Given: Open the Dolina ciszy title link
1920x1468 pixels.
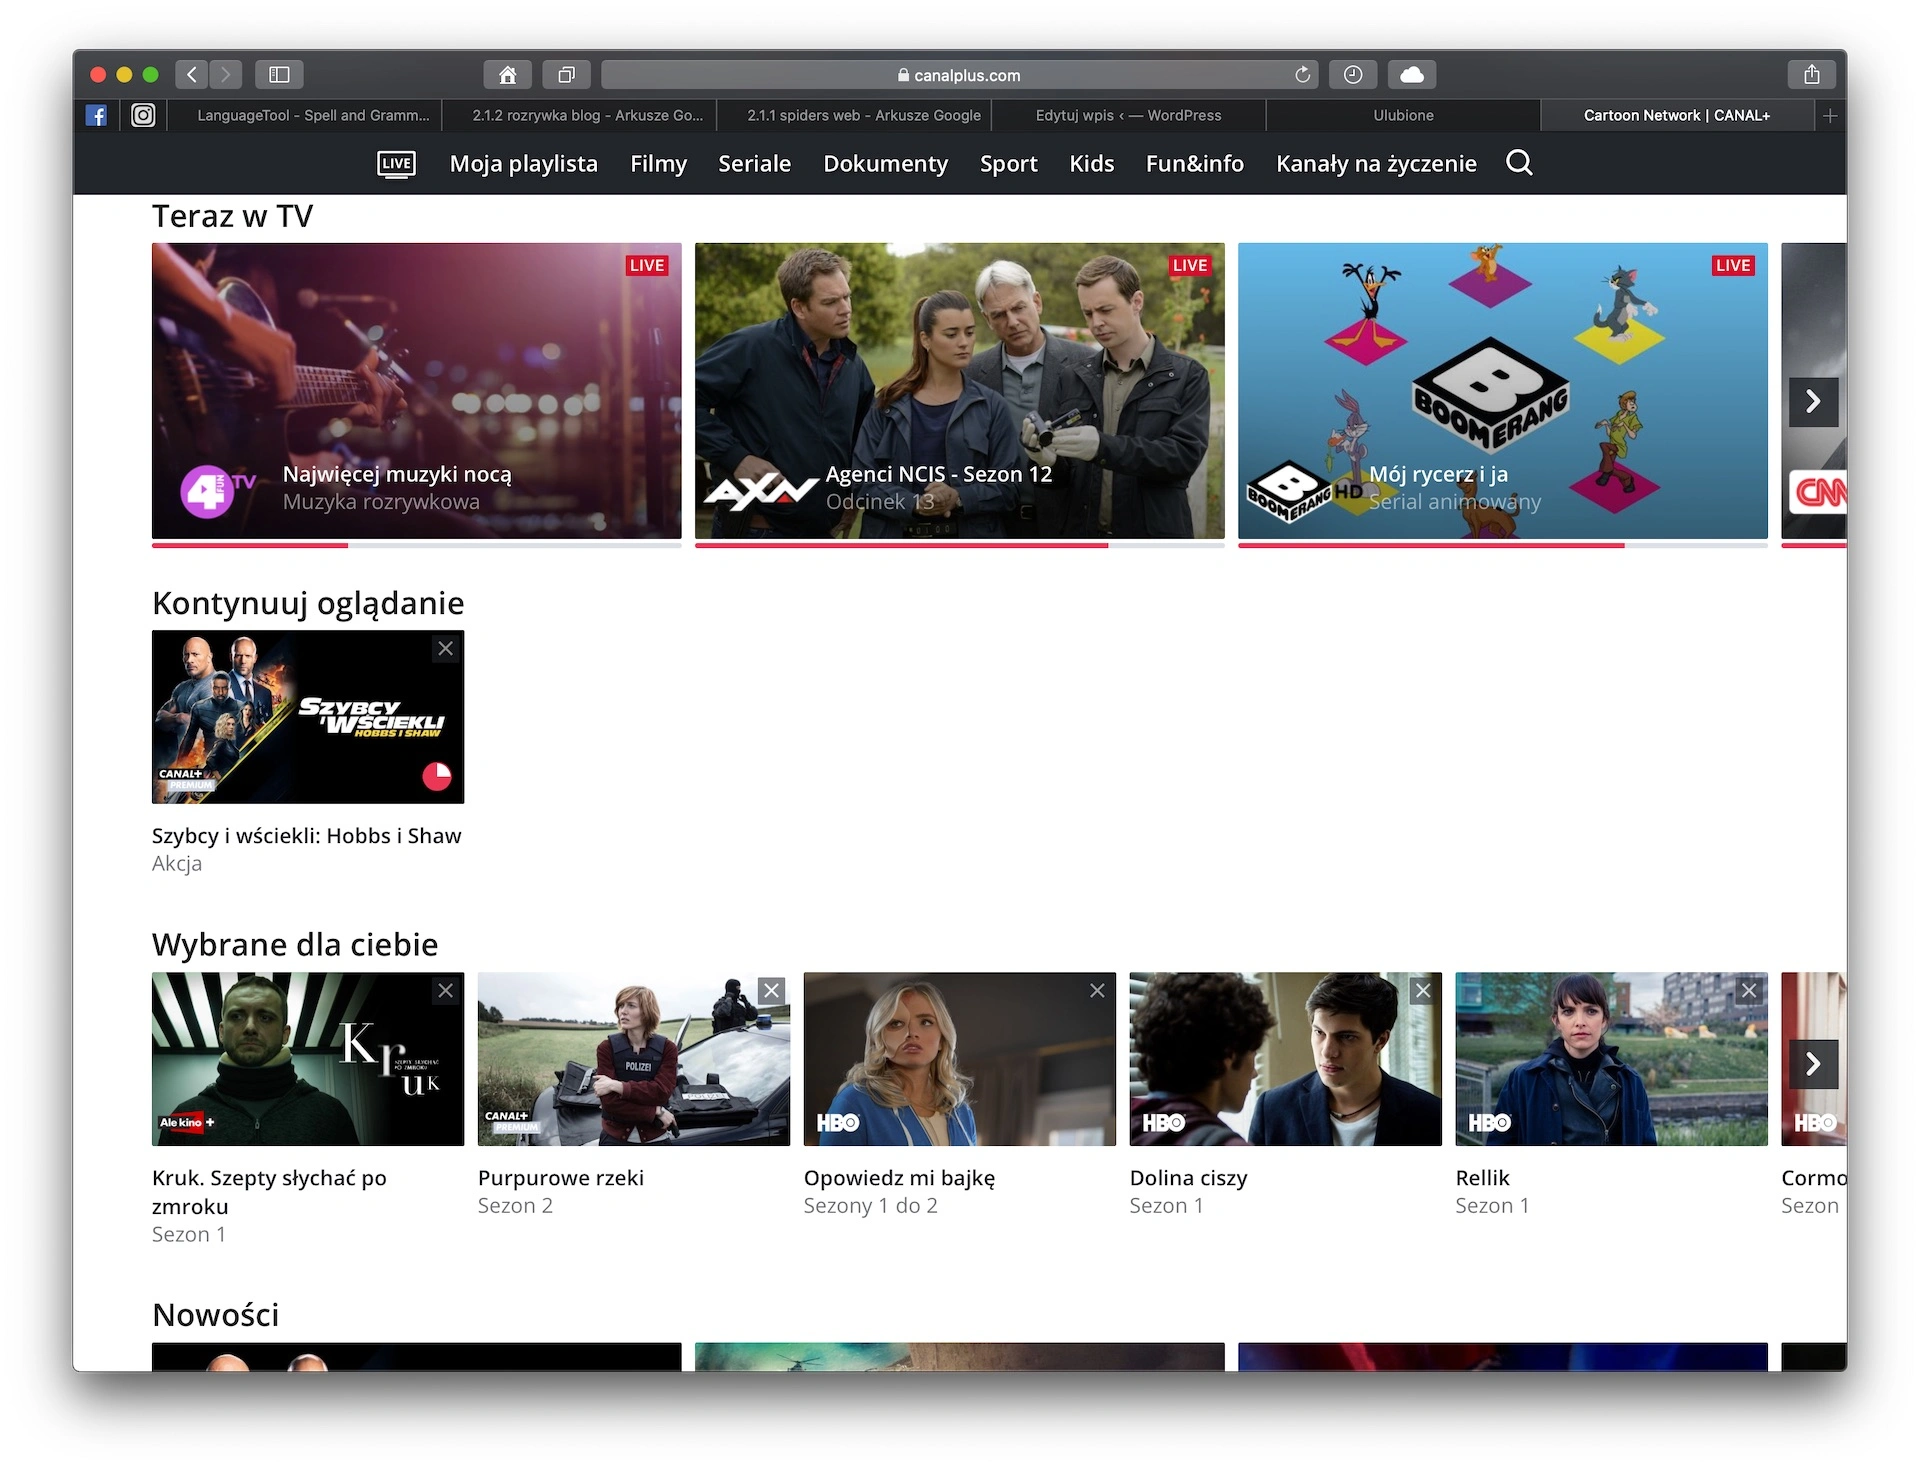Looking at the screenshot, I should (x=1188, y=1178).
